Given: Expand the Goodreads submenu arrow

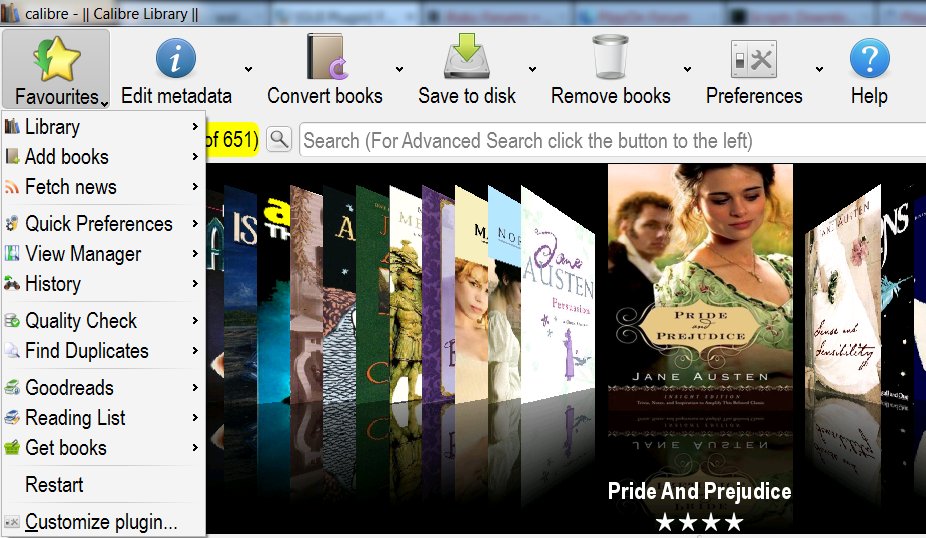Looking at the screenshot, I should [x=195, y=387].
